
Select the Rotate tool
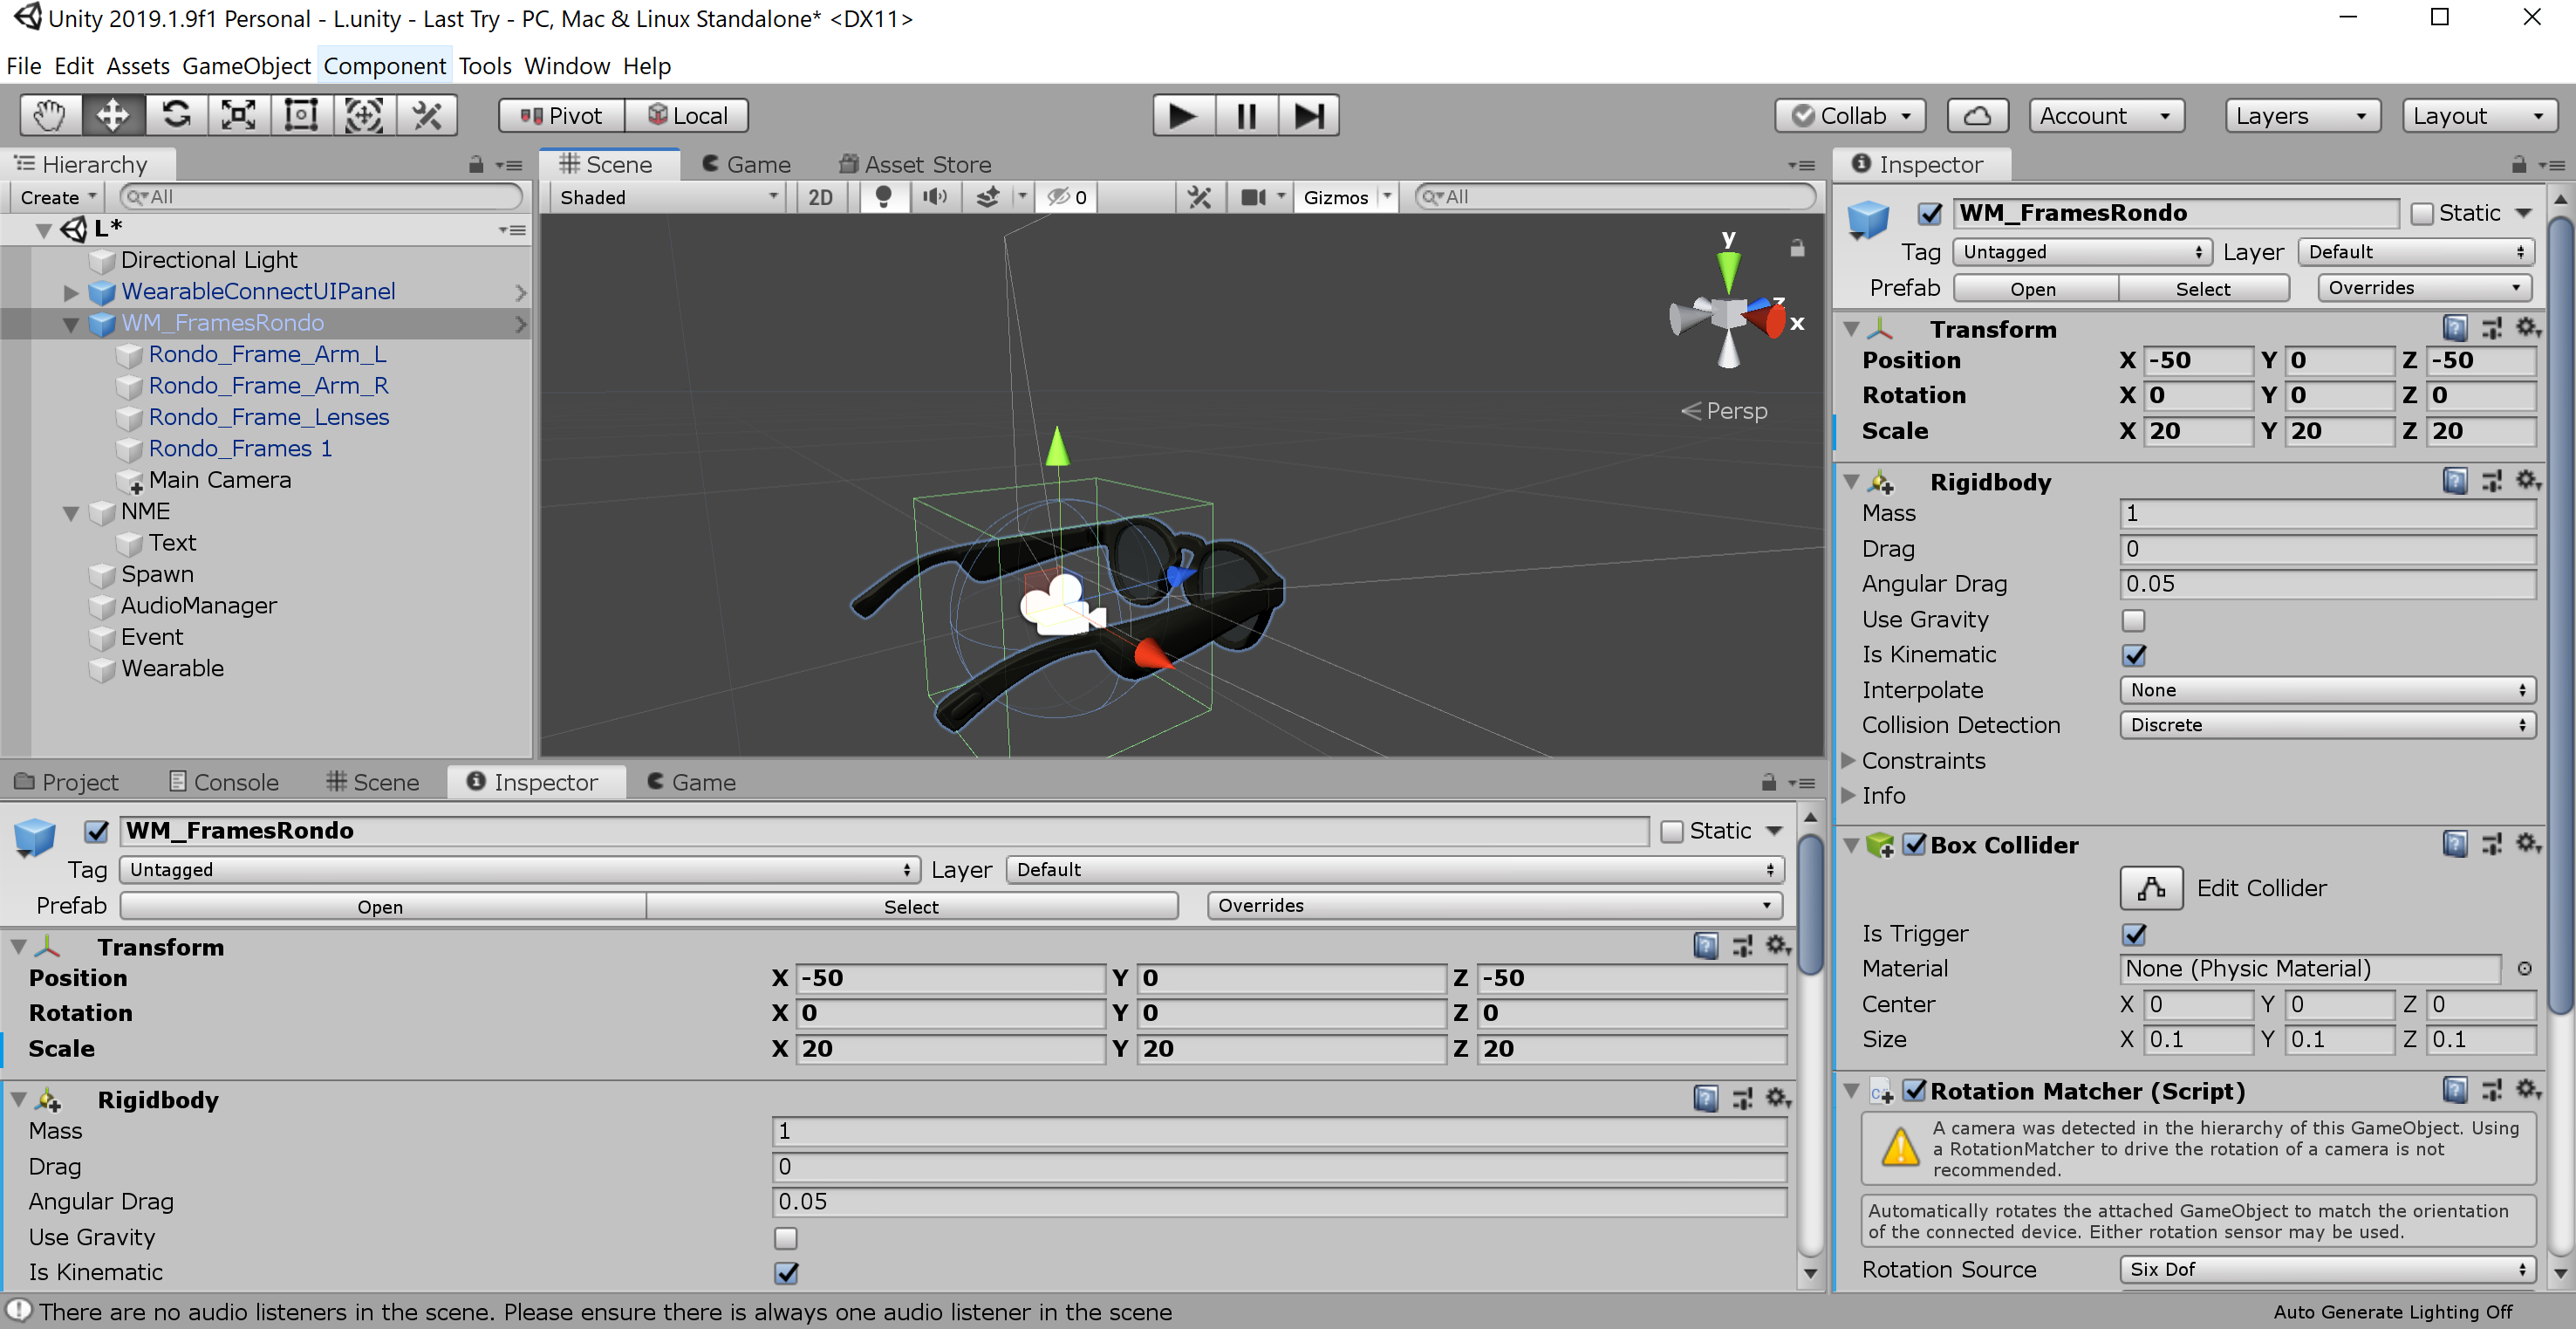pos(176,115)
